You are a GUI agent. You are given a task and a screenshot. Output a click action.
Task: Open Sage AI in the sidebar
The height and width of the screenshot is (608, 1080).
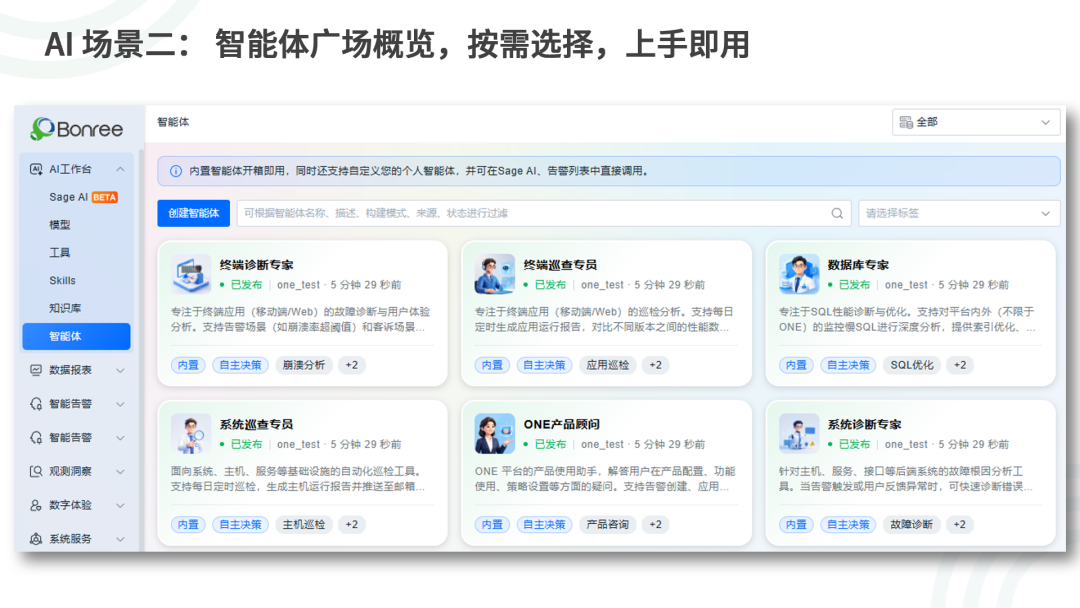(68, 197)
